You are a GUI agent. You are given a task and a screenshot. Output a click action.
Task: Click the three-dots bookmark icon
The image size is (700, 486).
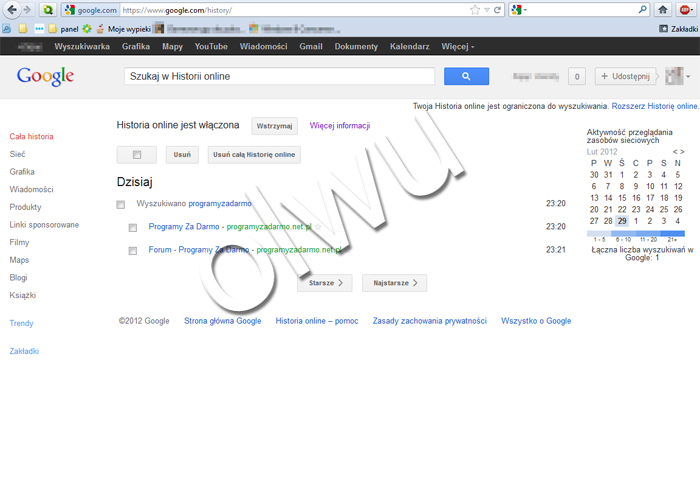tap(39, 29)
